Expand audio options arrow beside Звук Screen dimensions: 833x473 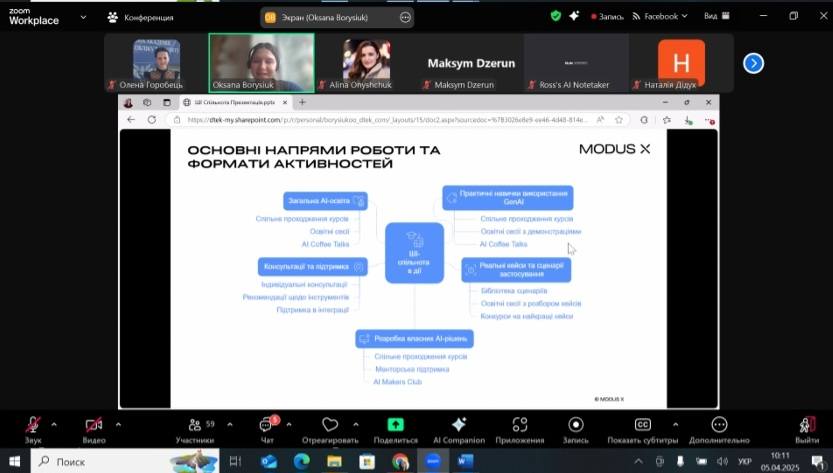click(54, 424)
